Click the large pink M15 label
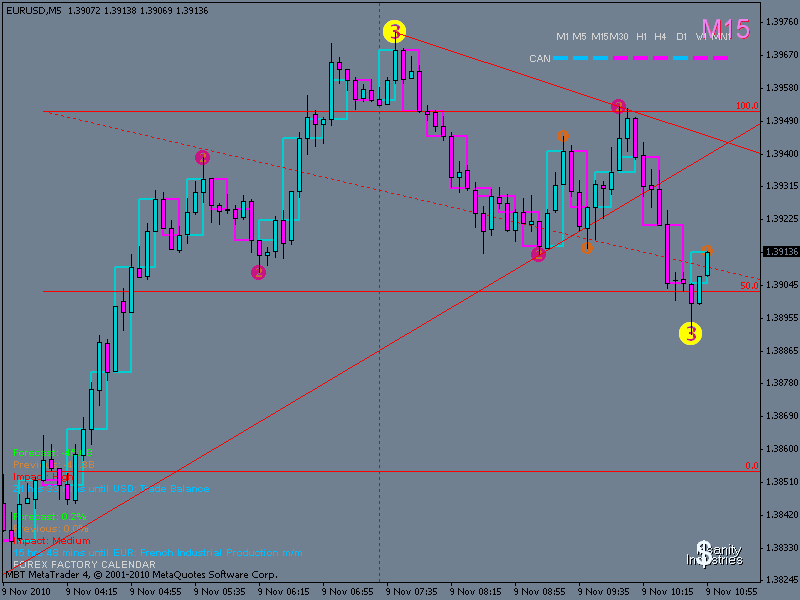The width and height of the screenshot is (800, 600). point(726,29)
